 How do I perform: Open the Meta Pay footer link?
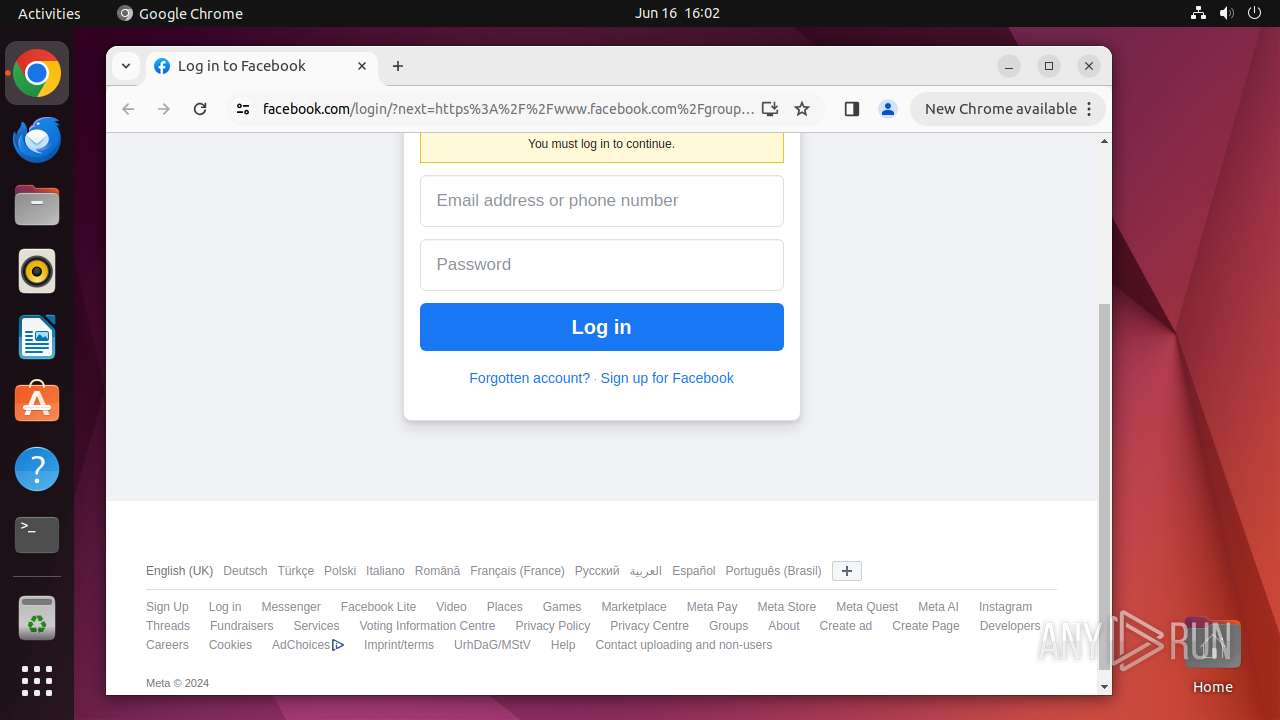[712, 607]
